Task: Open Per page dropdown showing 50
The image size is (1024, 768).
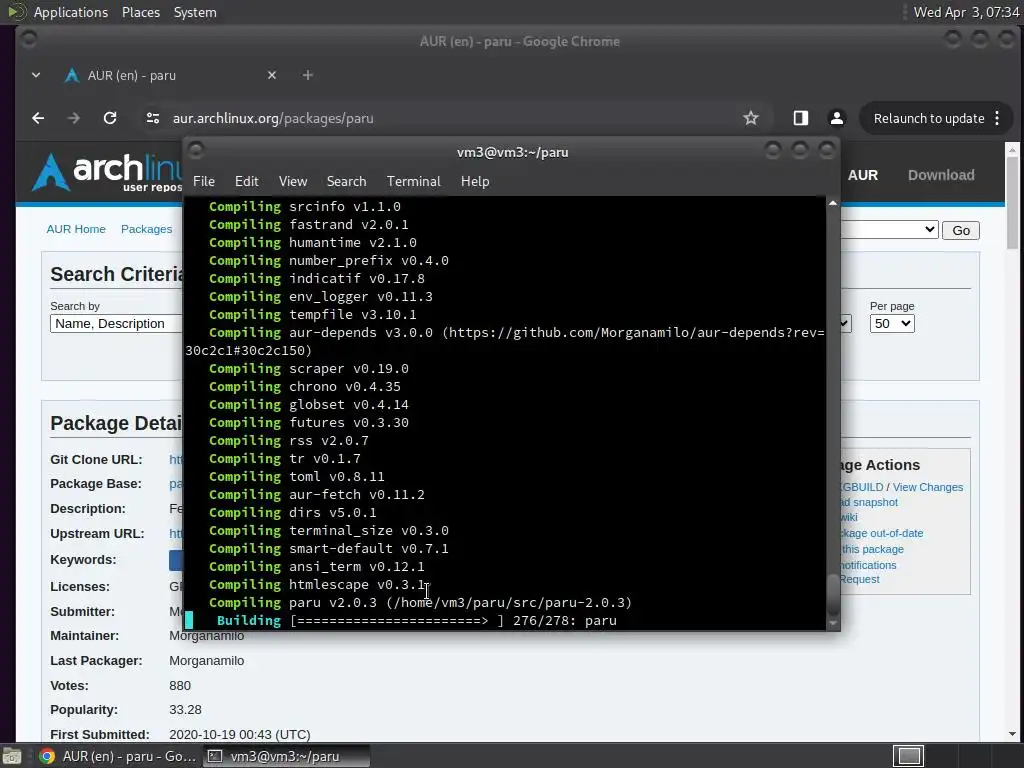Action: (x=891, y=324)
